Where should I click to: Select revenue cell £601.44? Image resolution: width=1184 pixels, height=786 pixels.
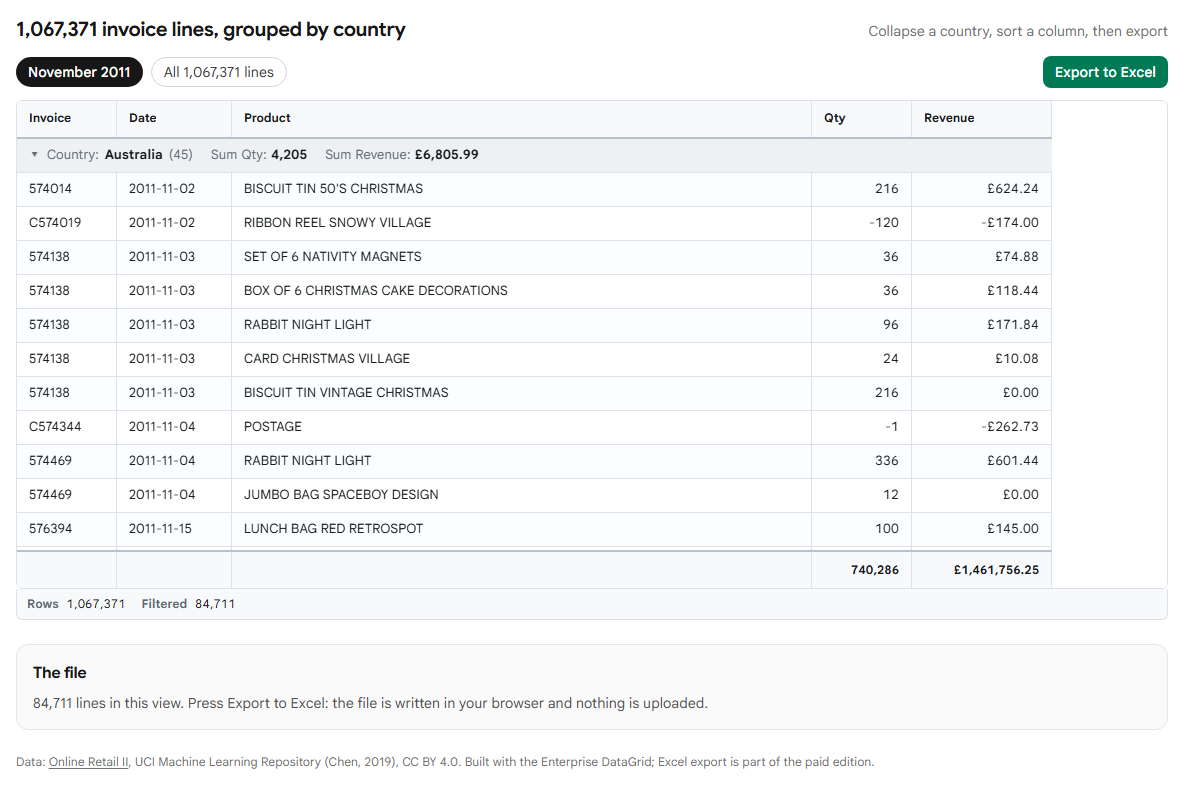(981, 461)
